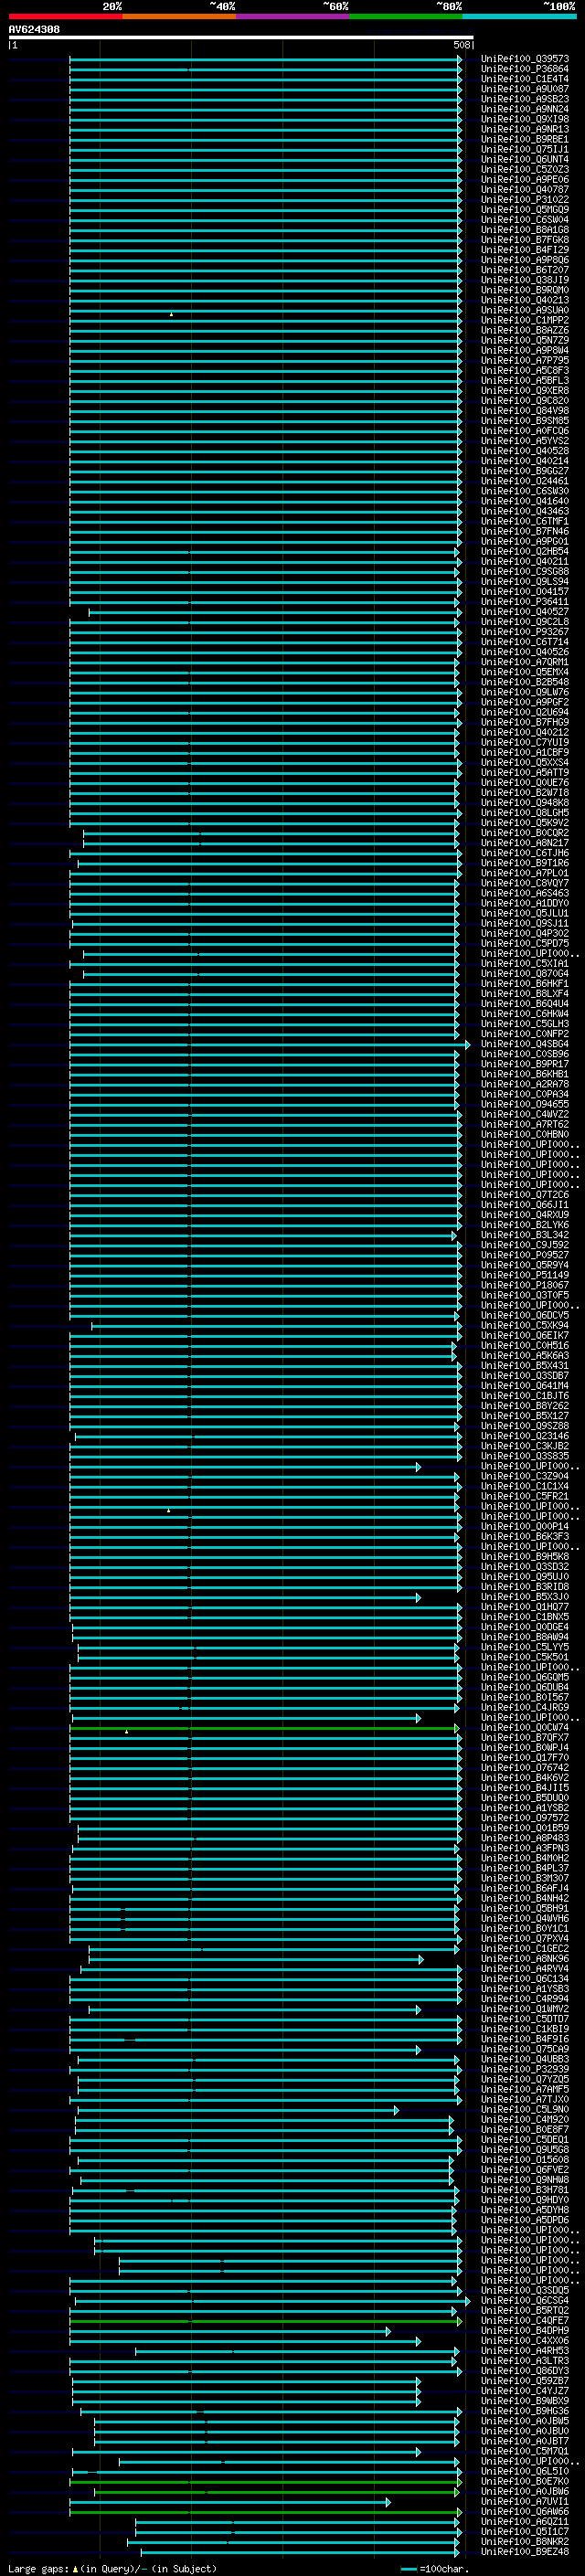This screenshot has height=2576, width=585.
Task: Select hit UniRef100_A2RA78
Action: coord(525,1084)
